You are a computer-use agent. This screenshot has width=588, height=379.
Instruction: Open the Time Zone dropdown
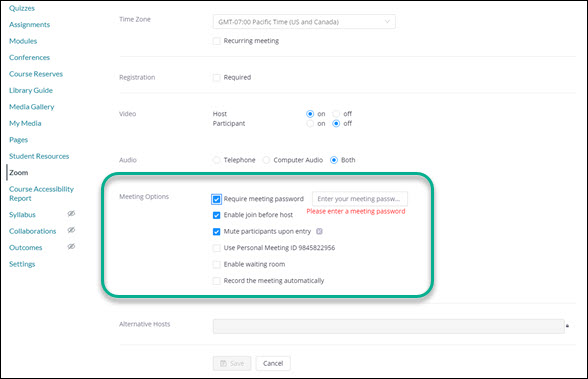(304, 22)
